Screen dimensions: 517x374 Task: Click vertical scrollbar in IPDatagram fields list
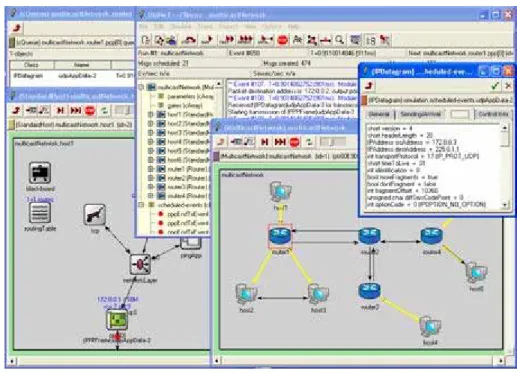pos(505,167)
